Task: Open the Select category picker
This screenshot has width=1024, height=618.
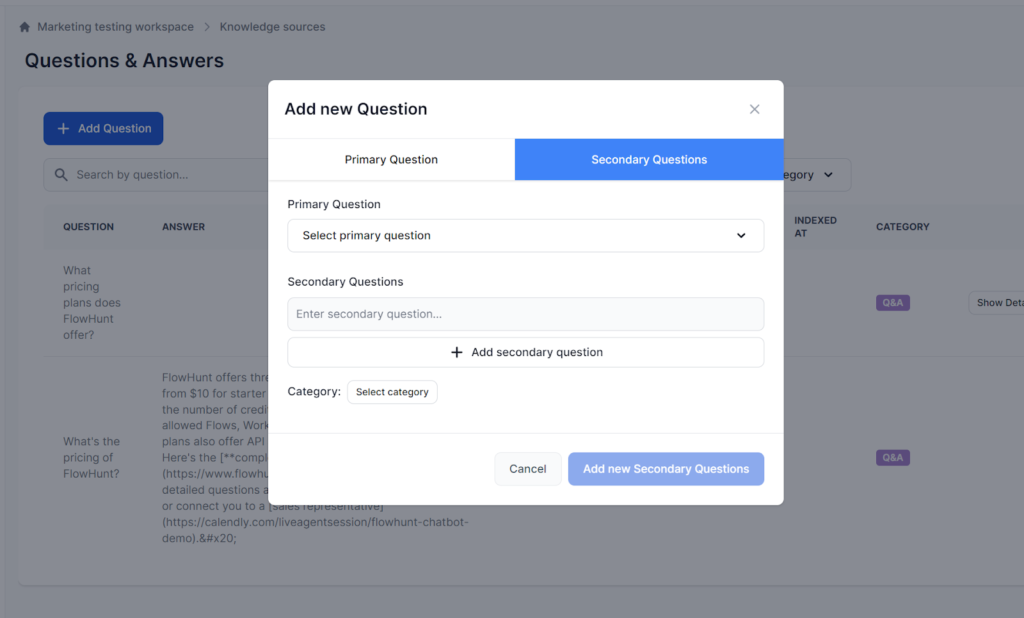Action: point(392,392)
